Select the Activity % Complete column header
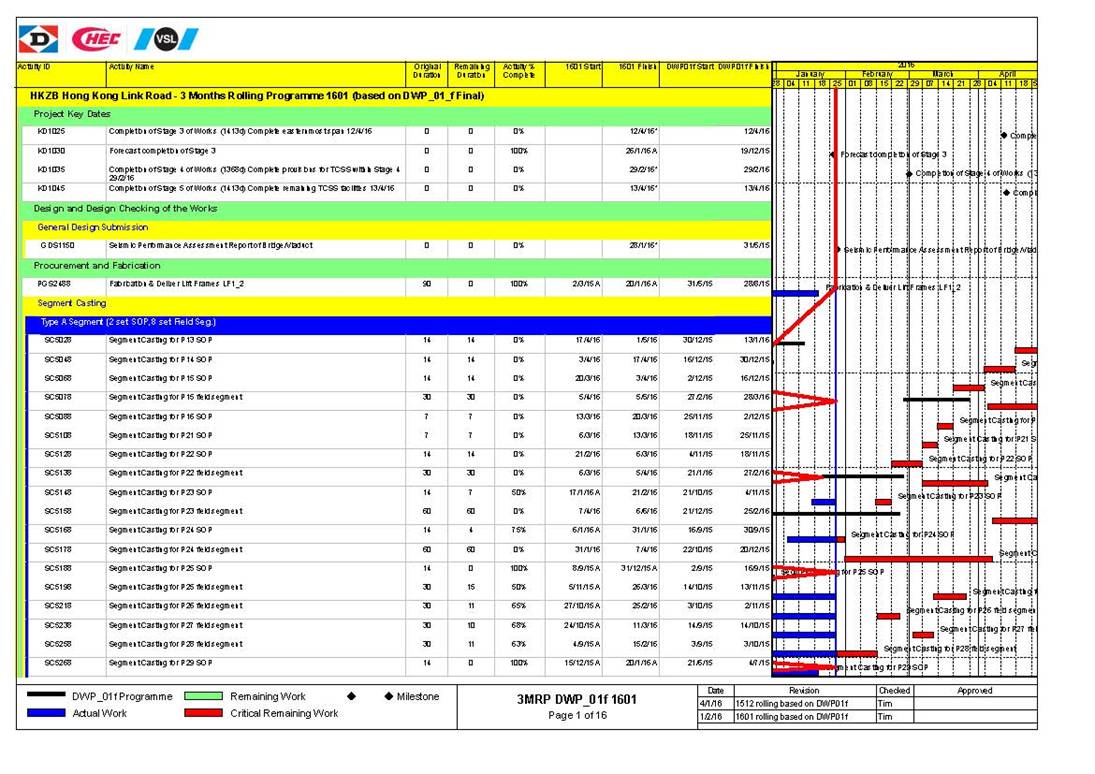 point(519,74)
